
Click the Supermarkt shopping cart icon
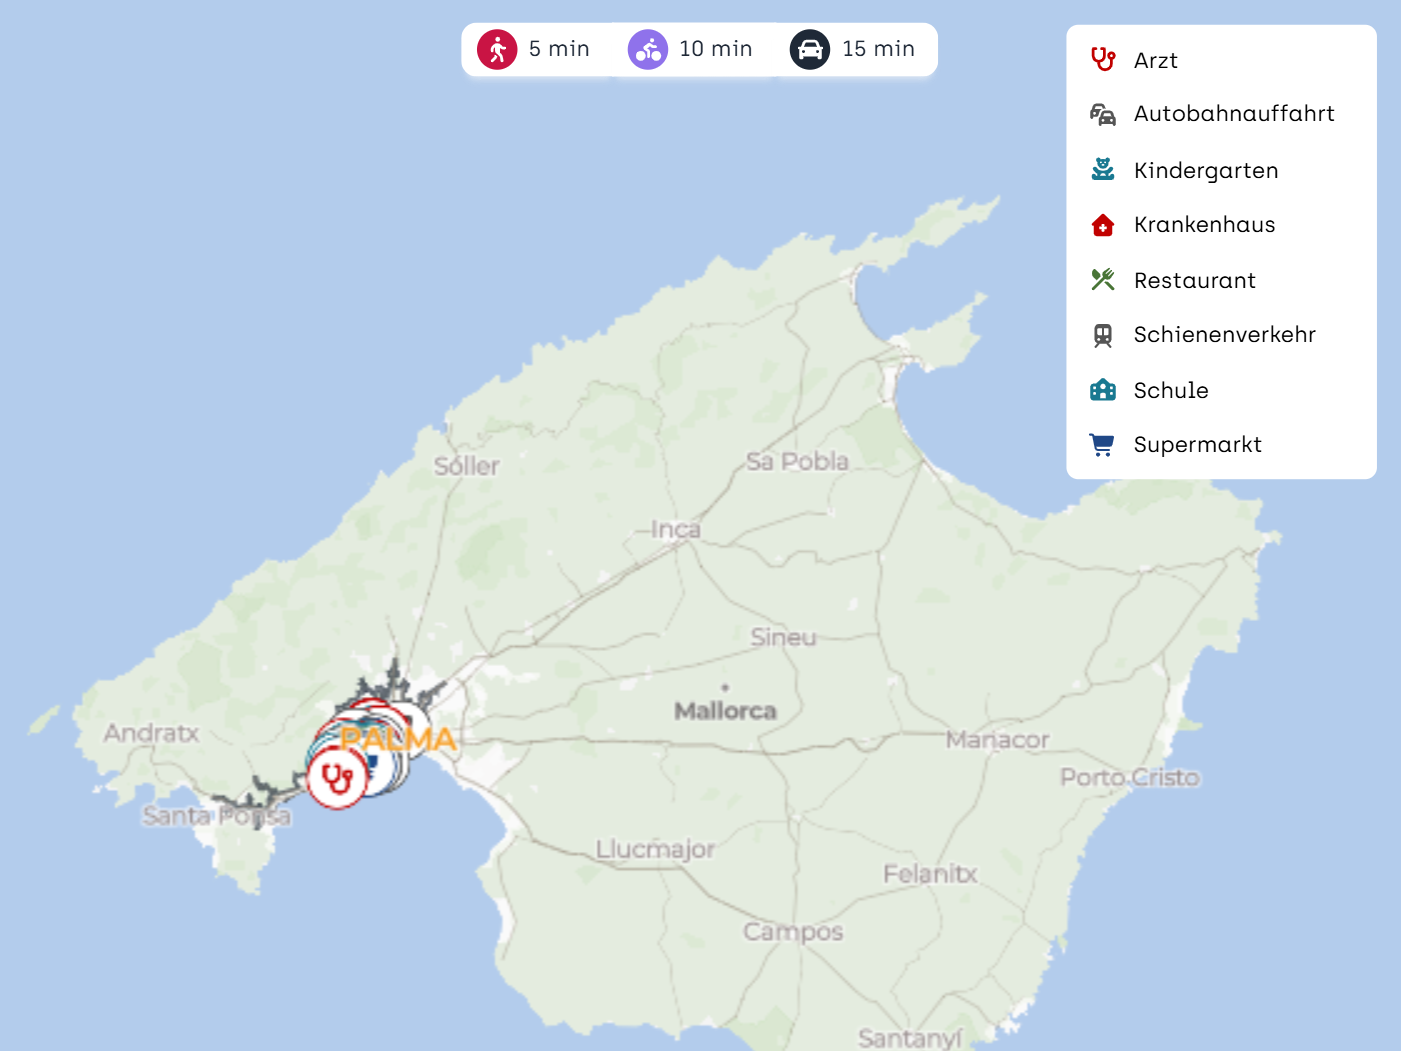point(1102,445)
